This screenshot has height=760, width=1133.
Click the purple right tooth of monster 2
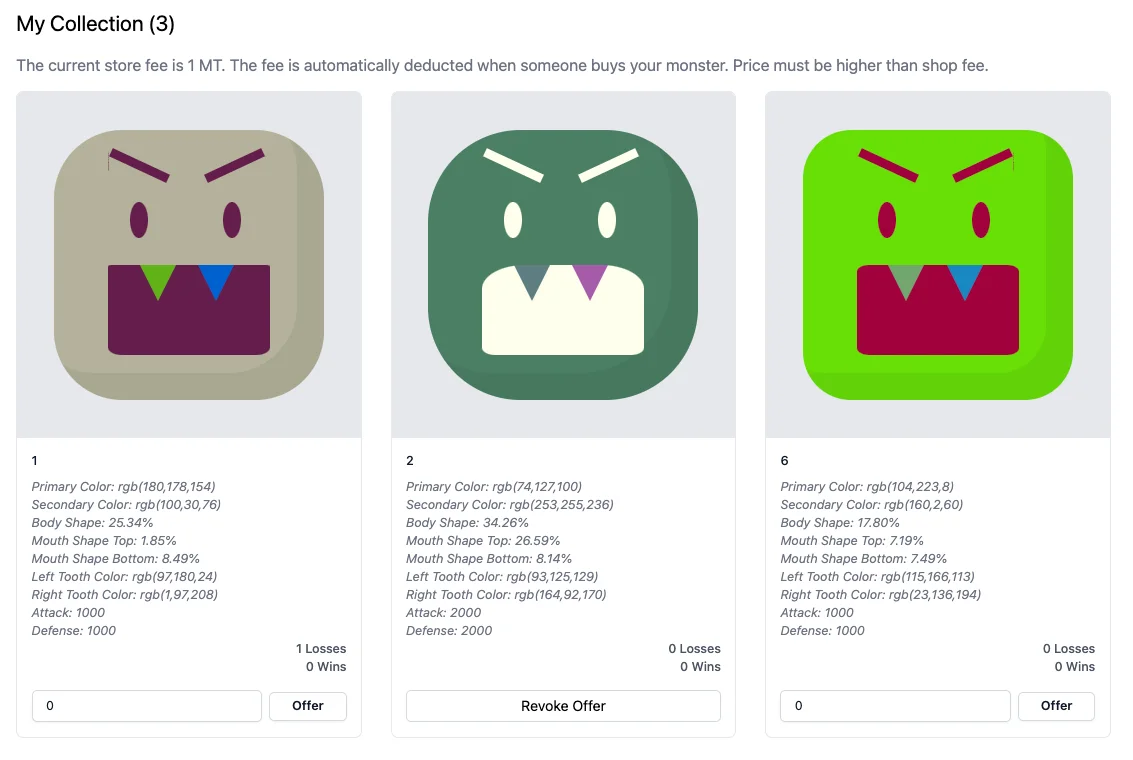(x=590, y=279)
